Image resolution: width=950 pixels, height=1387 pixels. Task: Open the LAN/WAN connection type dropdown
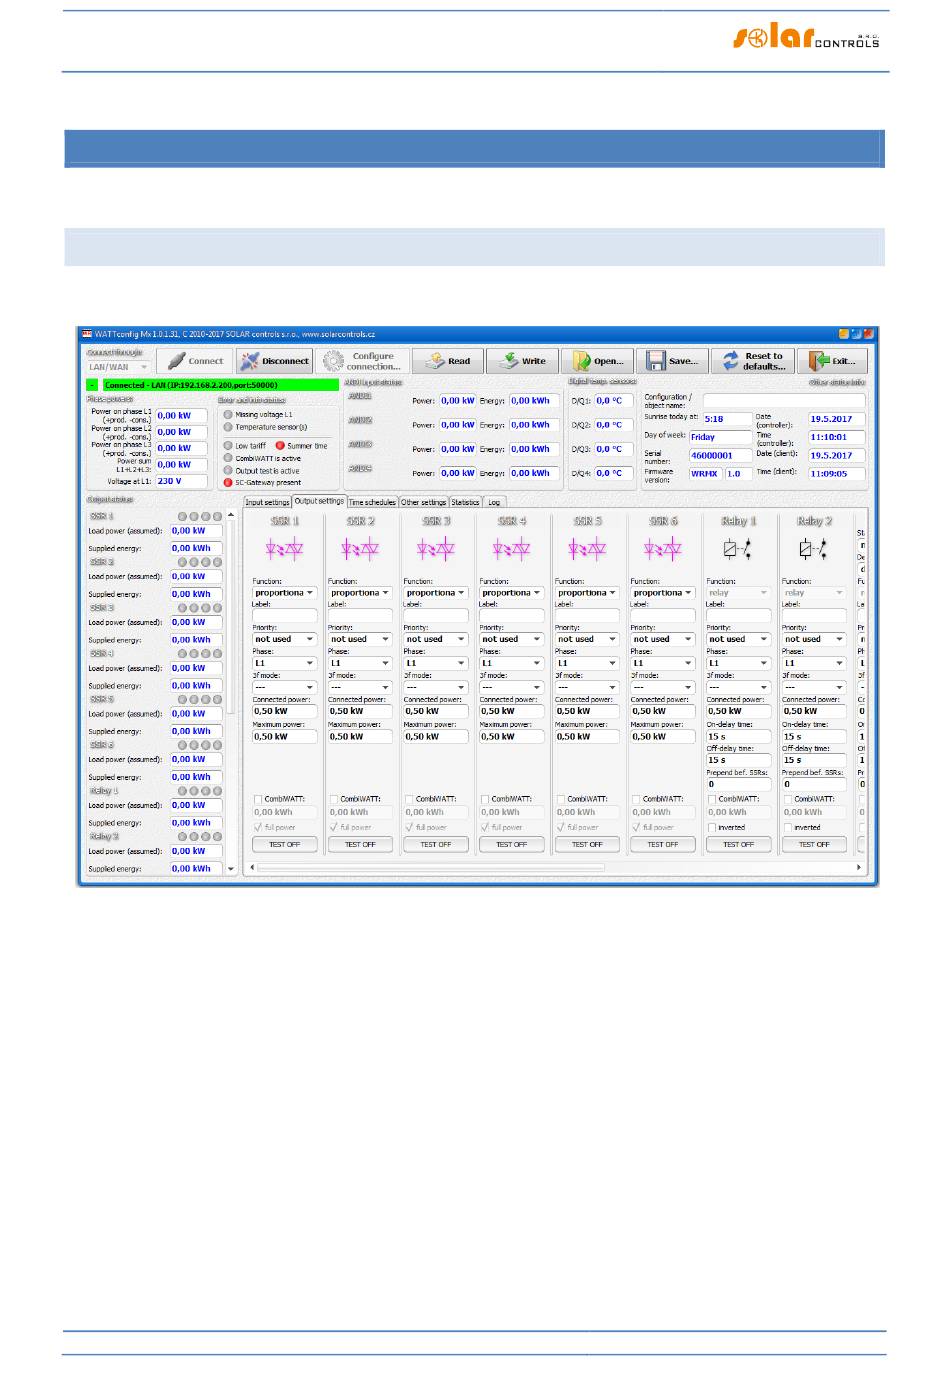point(119,367)
